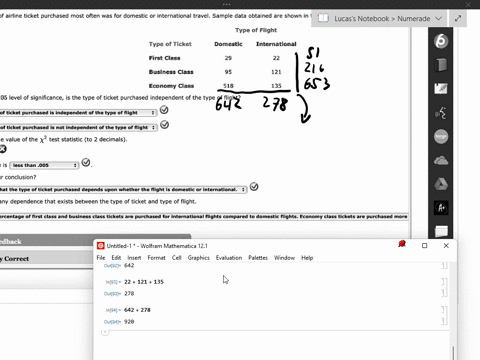Click the Domestic column header

[x=228, y=44]
